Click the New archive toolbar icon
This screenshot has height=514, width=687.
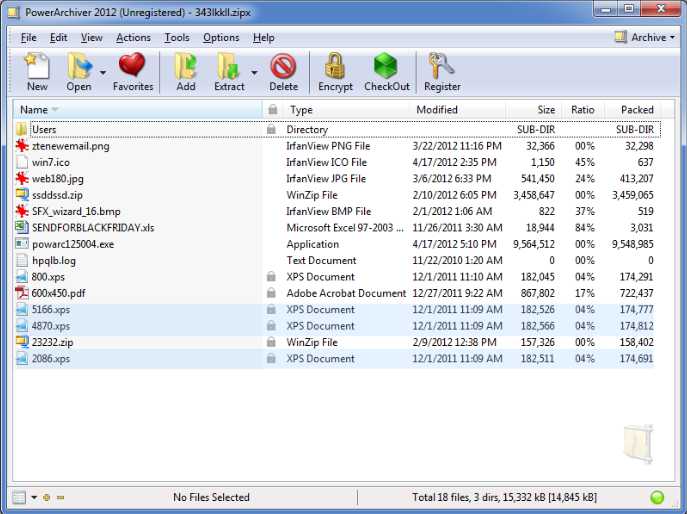(37, 66)
